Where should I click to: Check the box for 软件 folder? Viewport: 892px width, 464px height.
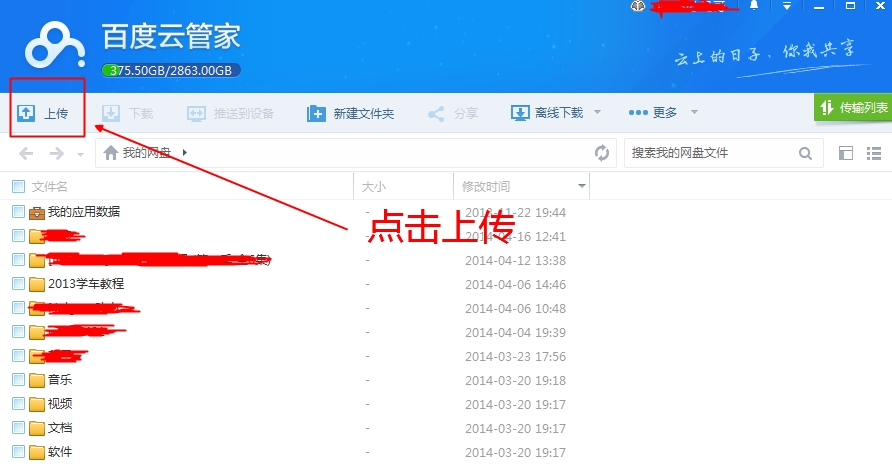(19, 452)
